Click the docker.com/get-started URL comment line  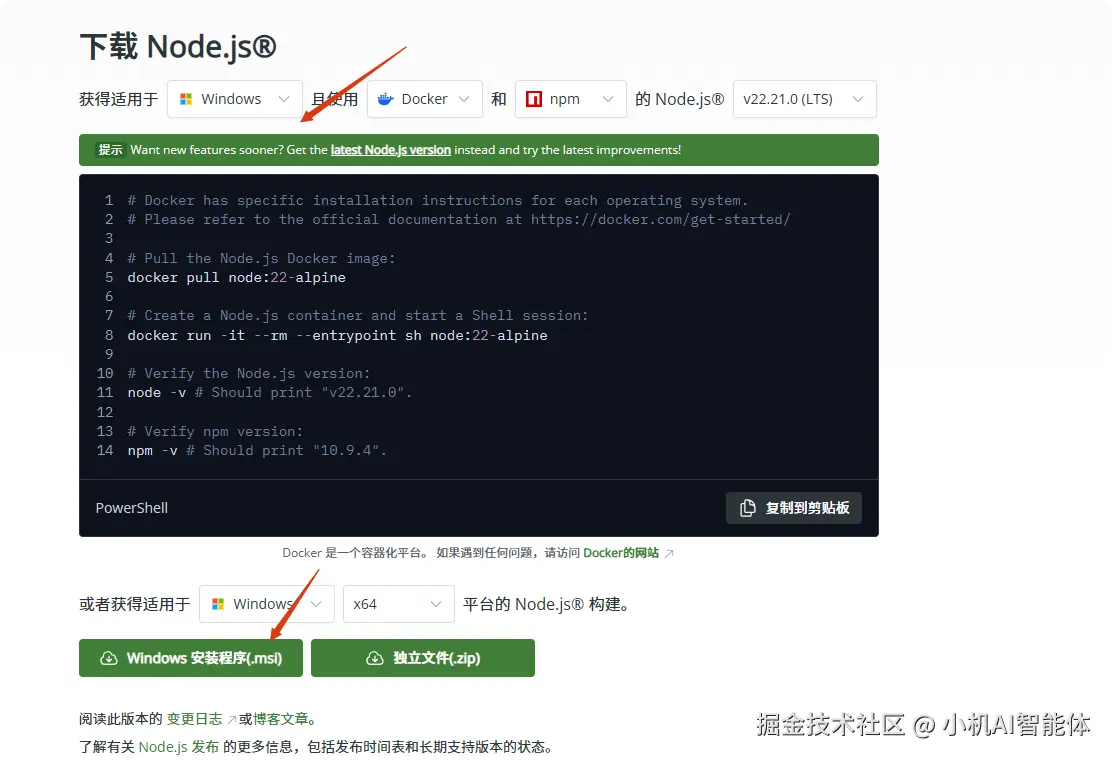459,219
